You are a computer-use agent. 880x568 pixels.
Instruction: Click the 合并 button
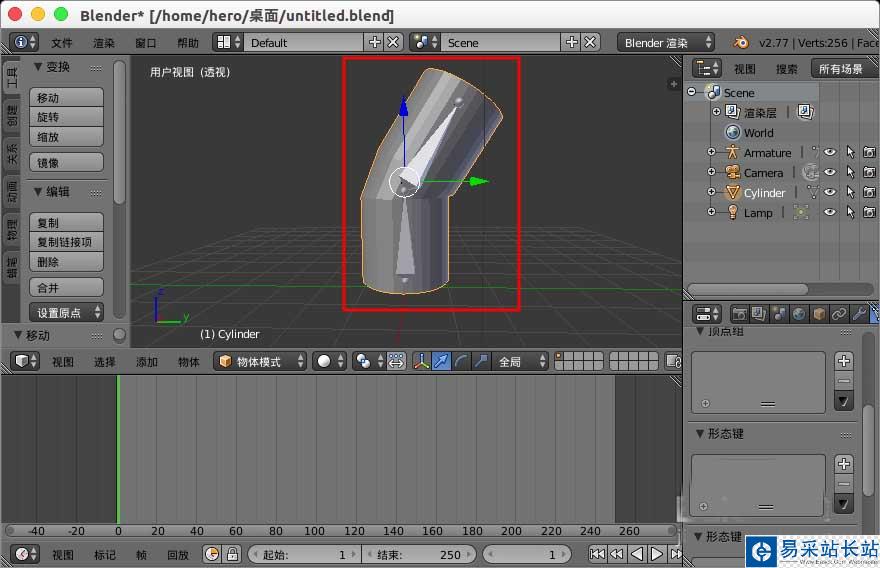pyautogui.click(x=66, y=288)
